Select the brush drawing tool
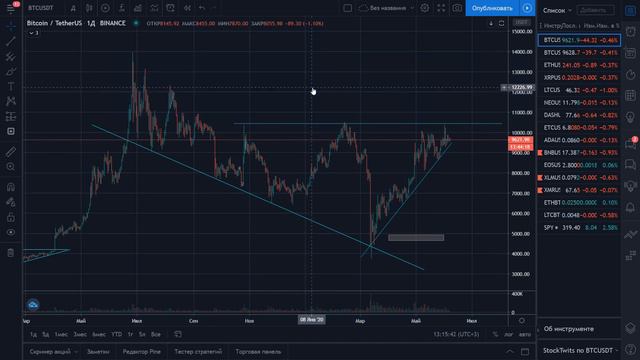Screen dimensions: 640x360 11,72
